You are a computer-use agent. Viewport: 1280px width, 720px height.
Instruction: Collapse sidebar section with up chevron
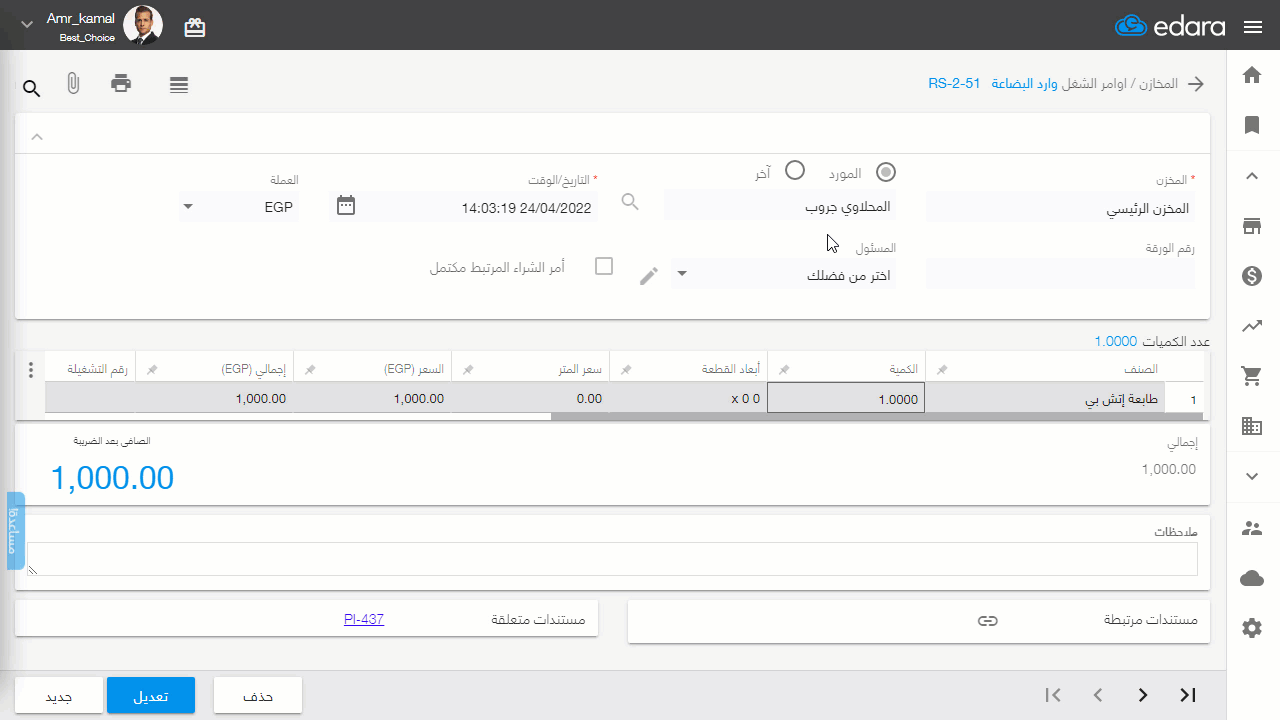coord(1252,176)
